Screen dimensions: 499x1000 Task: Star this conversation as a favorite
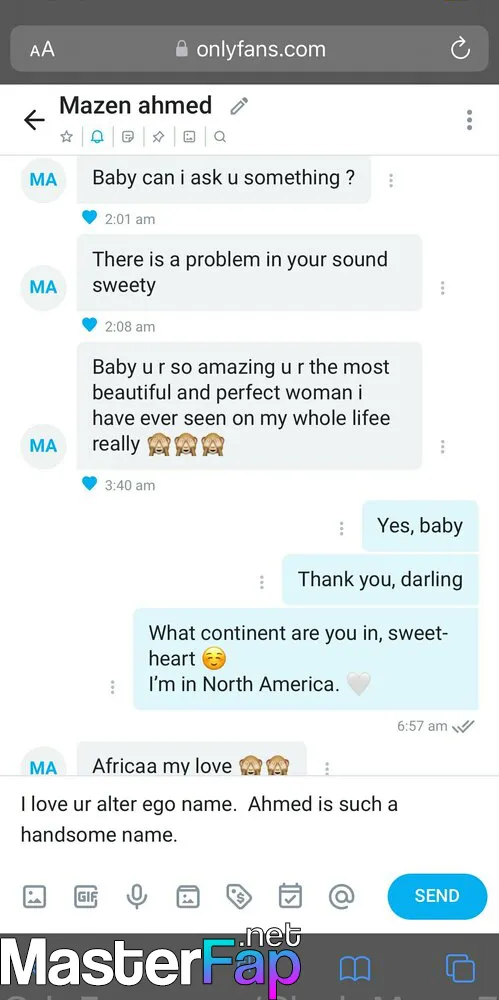66,136
